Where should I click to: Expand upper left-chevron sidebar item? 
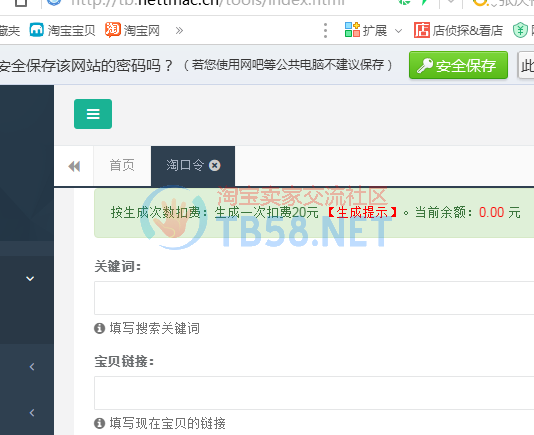coord(32,367)
